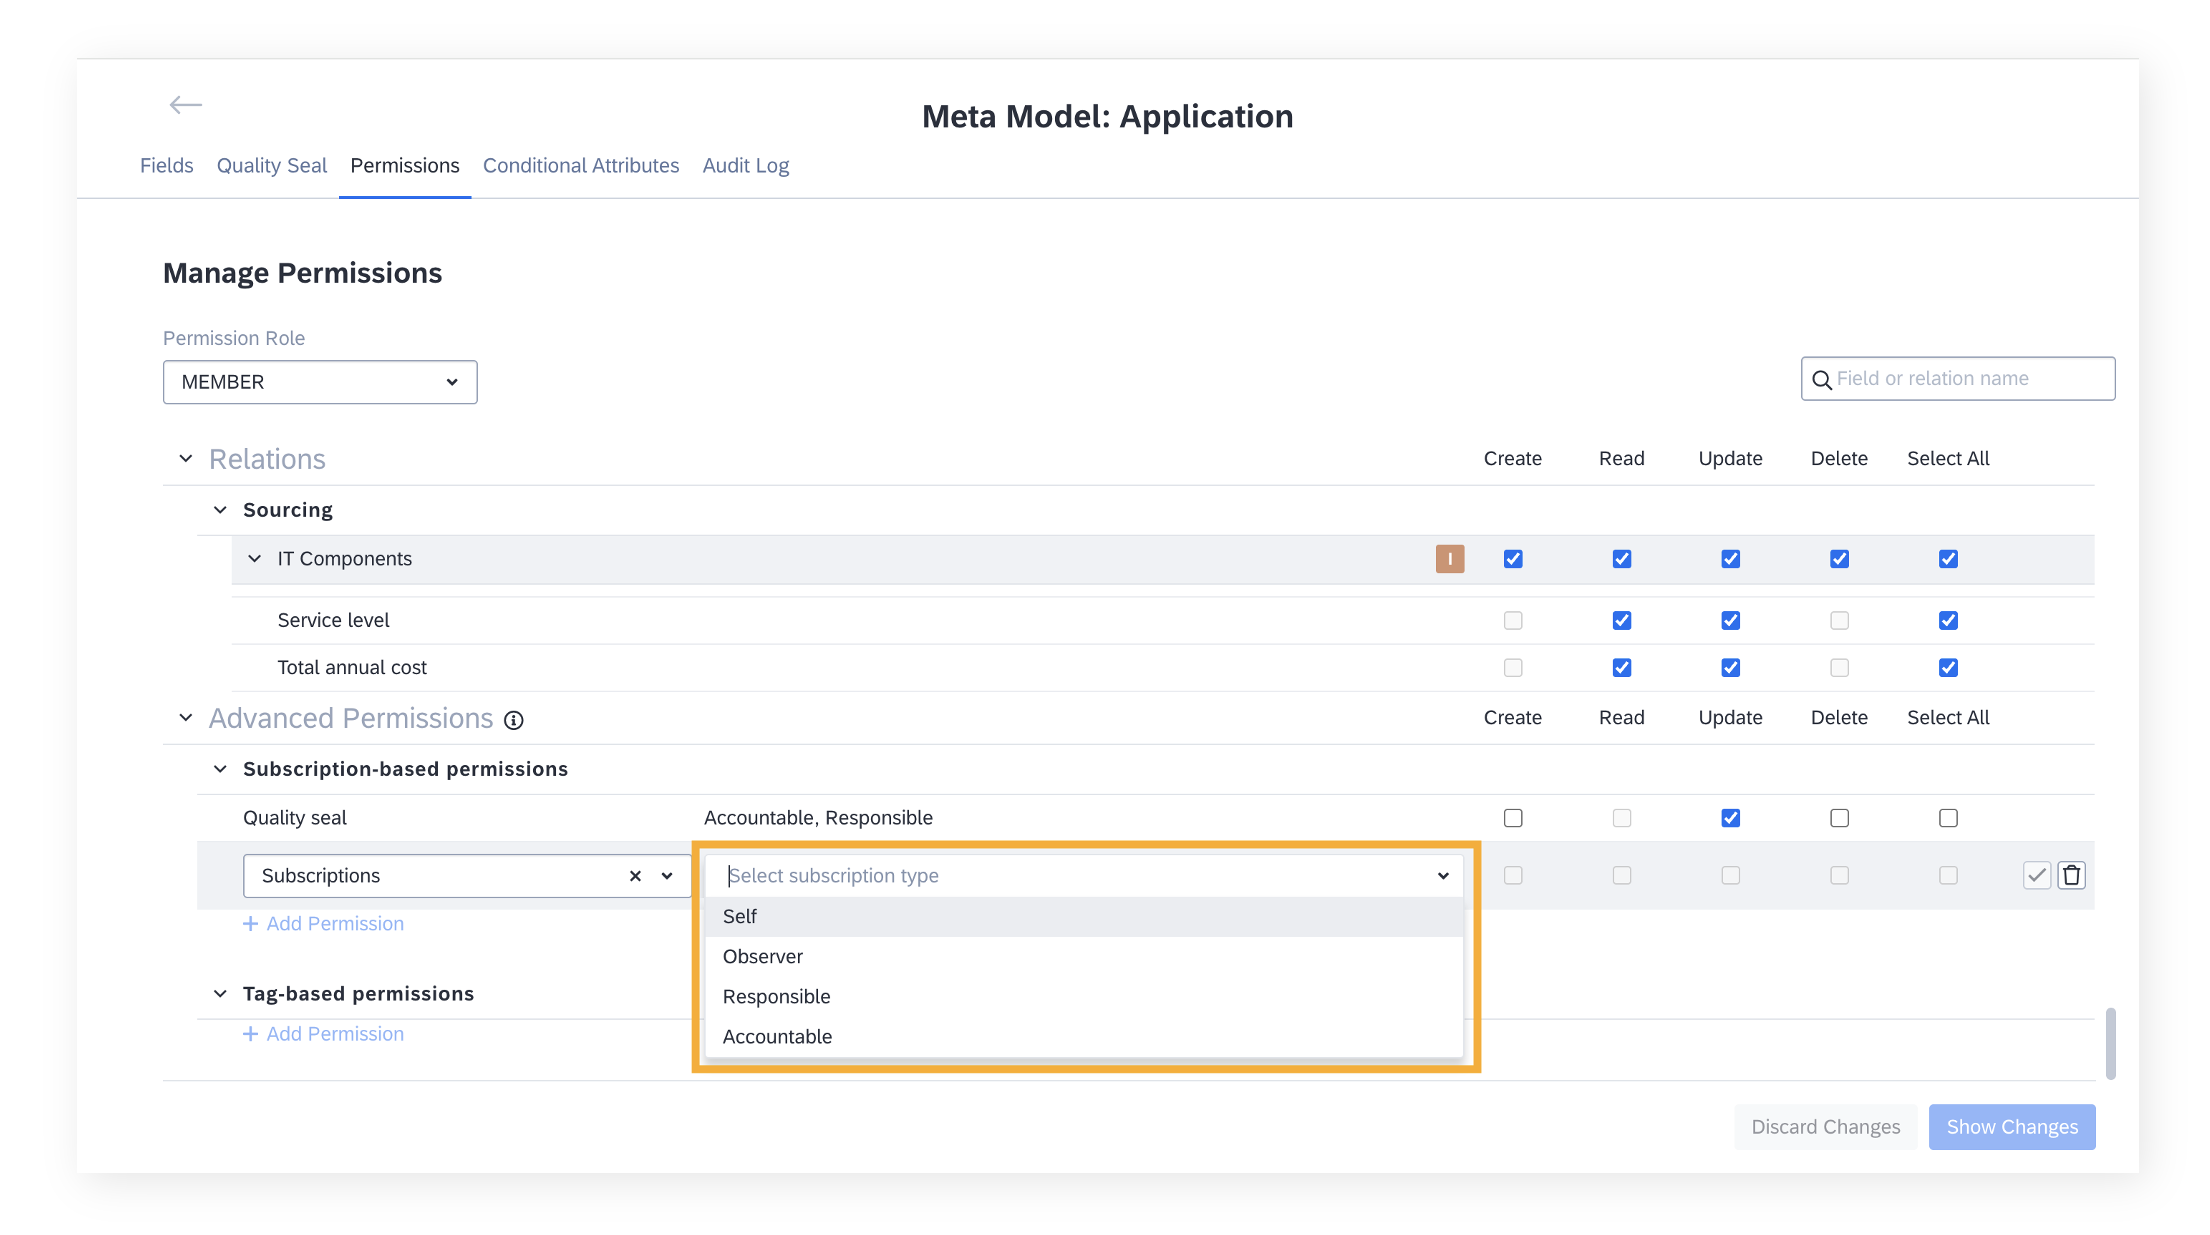The image size is (2210, 1235).
Task: Click Add Permission text under Tag-based permissions
Action: (x=336, y=1034)
